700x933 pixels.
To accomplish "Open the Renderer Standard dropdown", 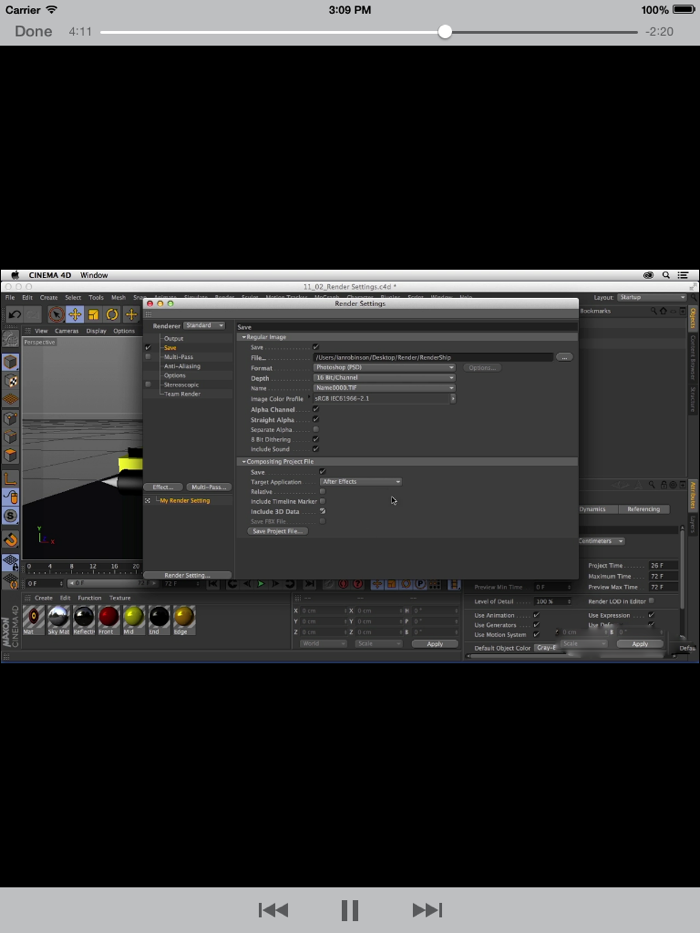I will (x=204, y=325).
